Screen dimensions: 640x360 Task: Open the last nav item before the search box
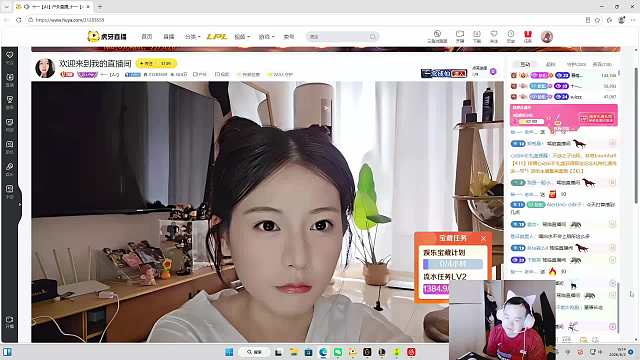(289, 37)
